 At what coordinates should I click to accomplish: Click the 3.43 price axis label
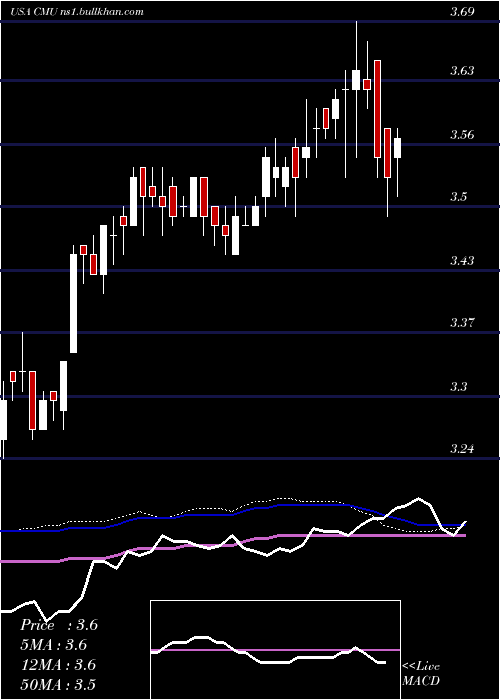tap(462, 260)
